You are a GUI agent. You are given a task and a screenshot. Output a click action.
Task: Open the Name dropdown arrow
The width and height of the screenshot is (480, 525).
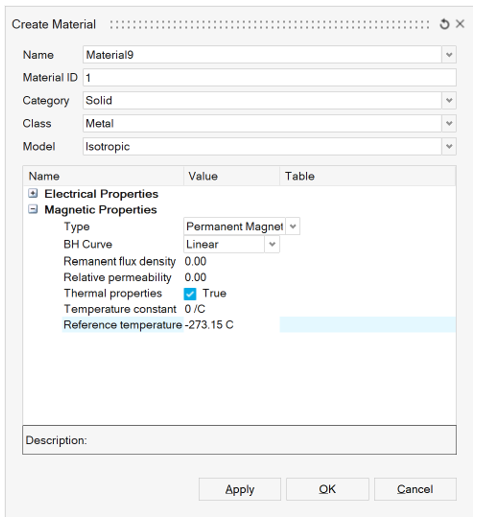pyautogui.click(x=449, y=55)
